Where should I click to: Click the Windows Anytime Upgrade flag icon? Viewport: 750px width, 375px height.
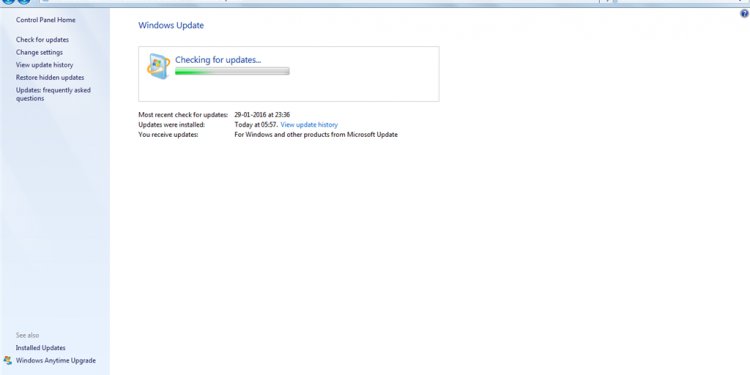[x=8, y=361]
